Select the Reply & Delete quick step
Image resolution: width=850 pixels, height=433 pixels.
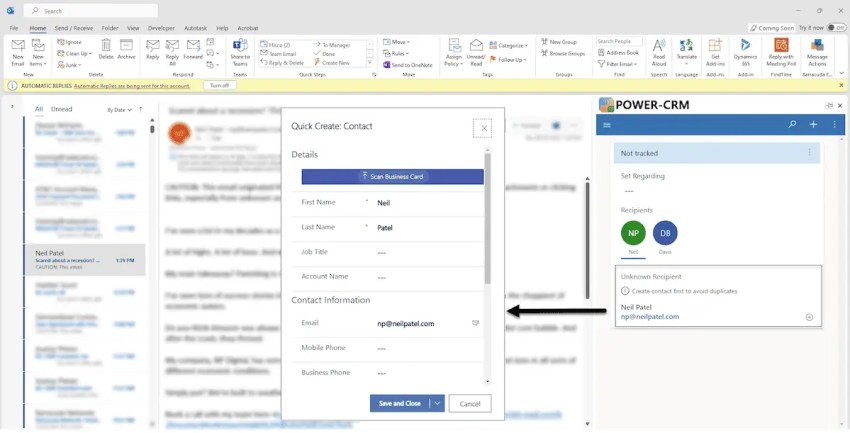[282, 63]
